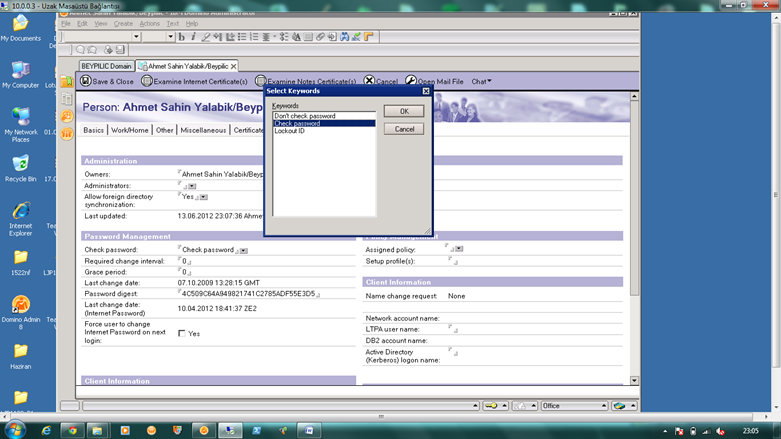
Task: Click the first chat bubble toolbar icon
Action: (80, 50)
